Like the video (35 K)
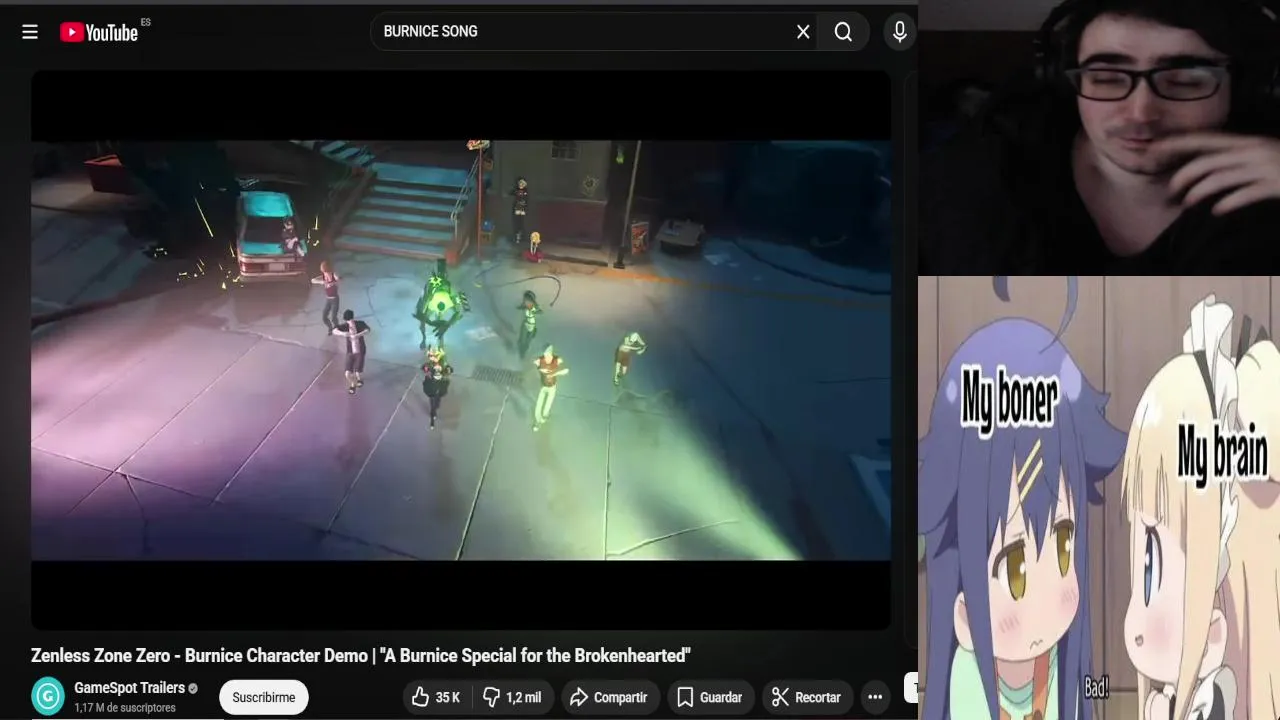The image size is (1280, 720). [436, 697]
